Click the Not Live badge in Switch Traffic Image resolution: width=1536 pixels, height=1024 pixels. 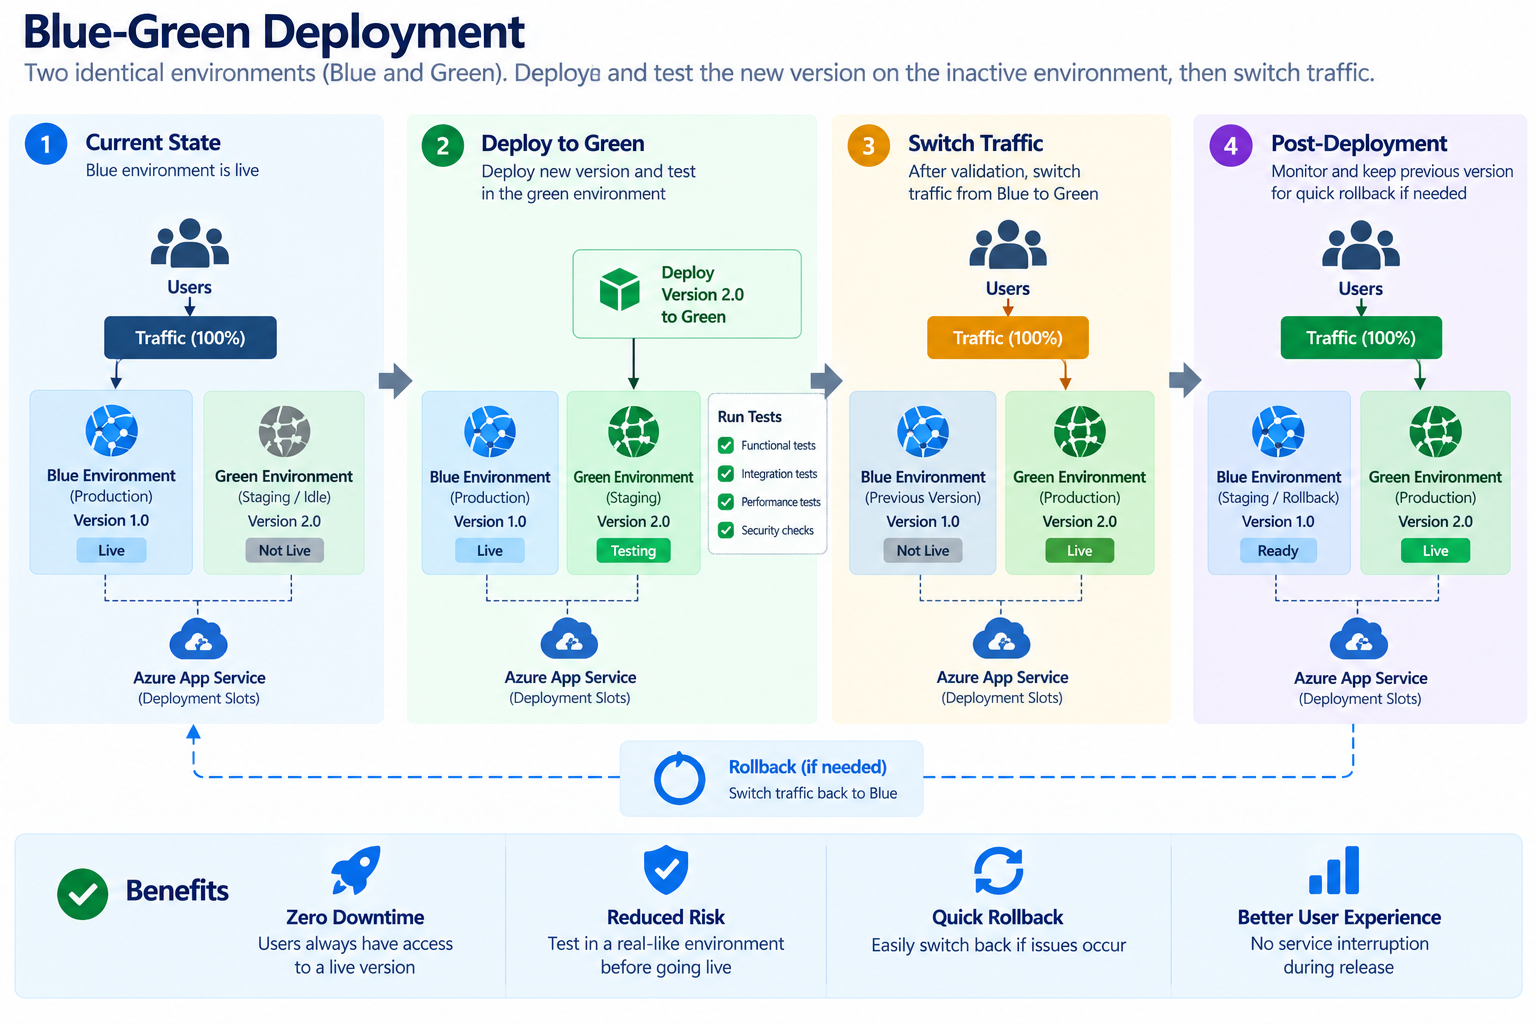pyautogui.click(x=923, y=551)
